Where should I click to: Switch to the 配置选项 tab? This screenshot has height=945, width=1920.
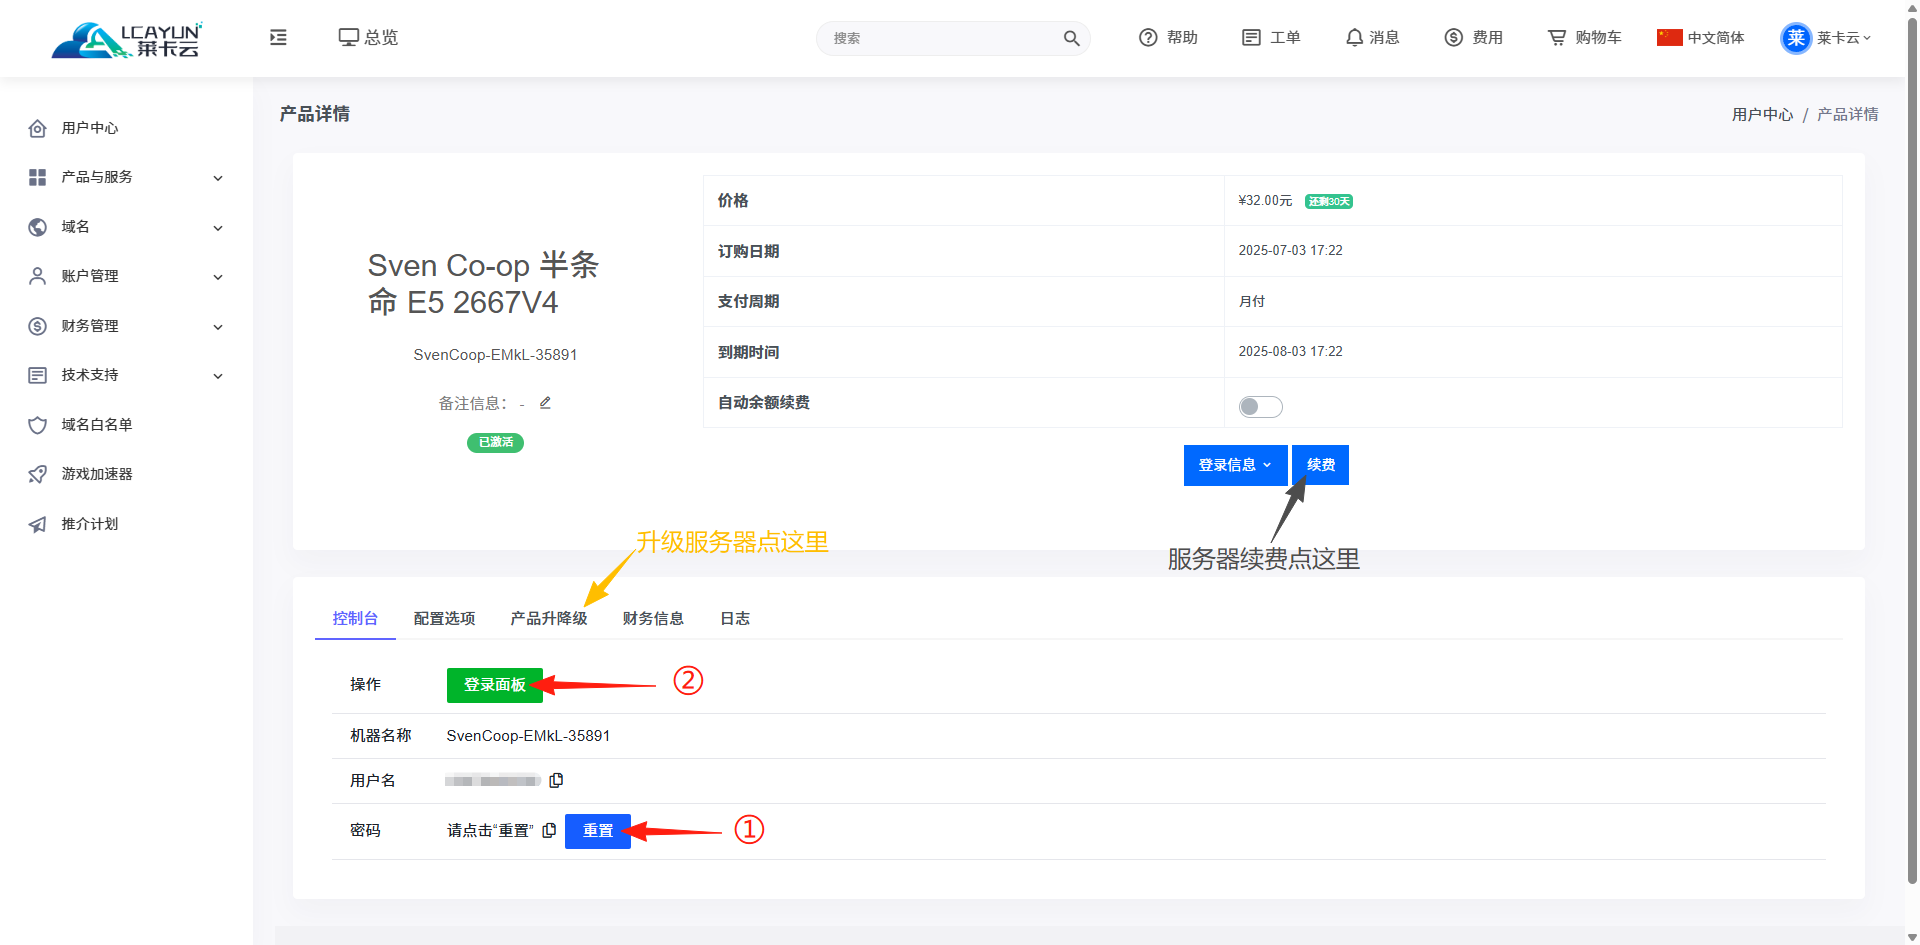tap(444, 618)
